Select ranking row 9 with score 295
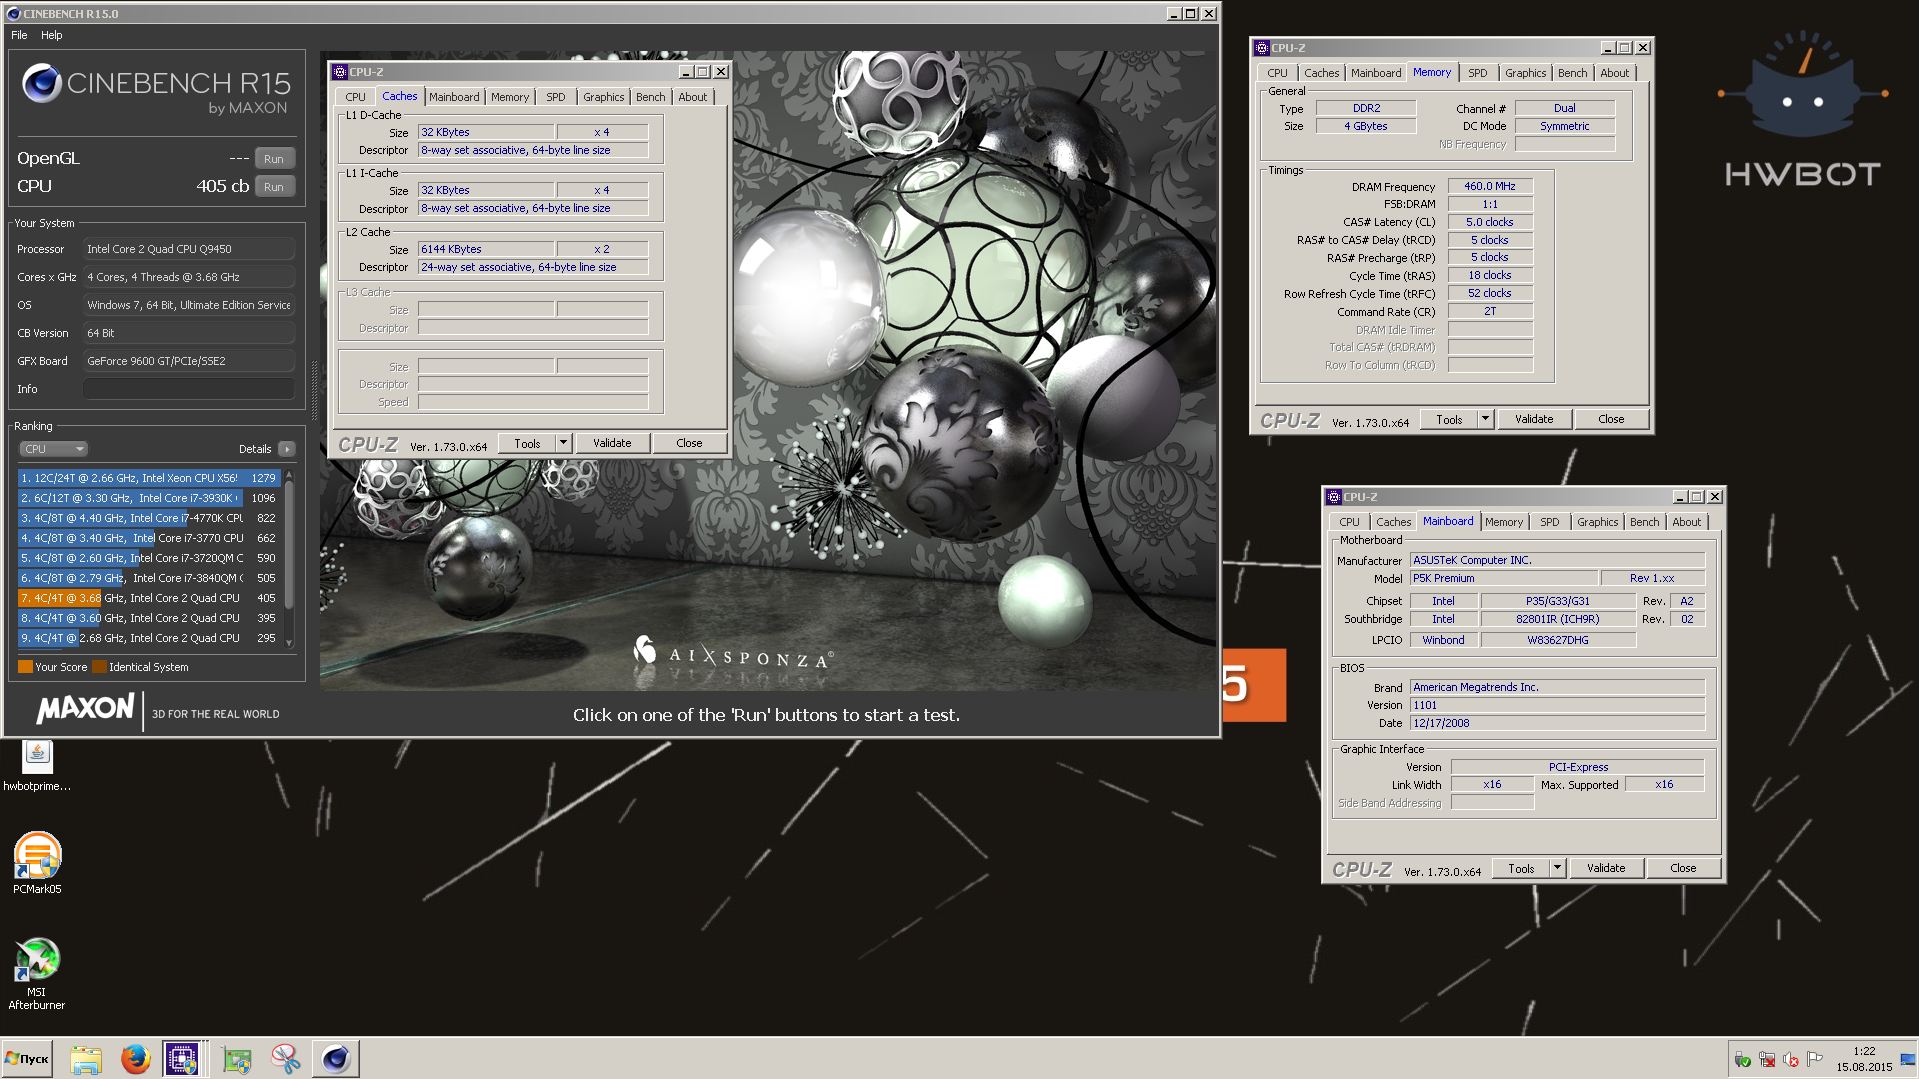Image resolution: width=1919 pixels, height=1079 pixels. tap(148, 638)
